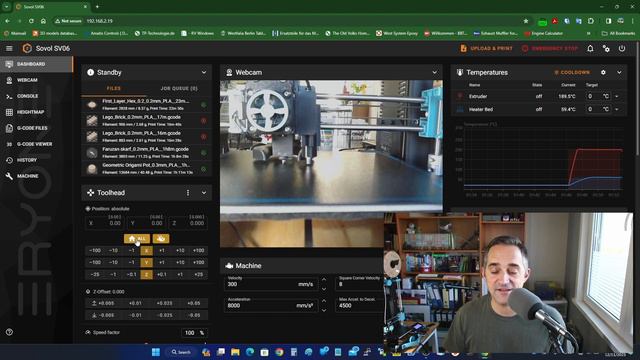This screenshot has height=360, width=640.
Task: Lower Z-offset by -0.025
Action: pos(164,315)
